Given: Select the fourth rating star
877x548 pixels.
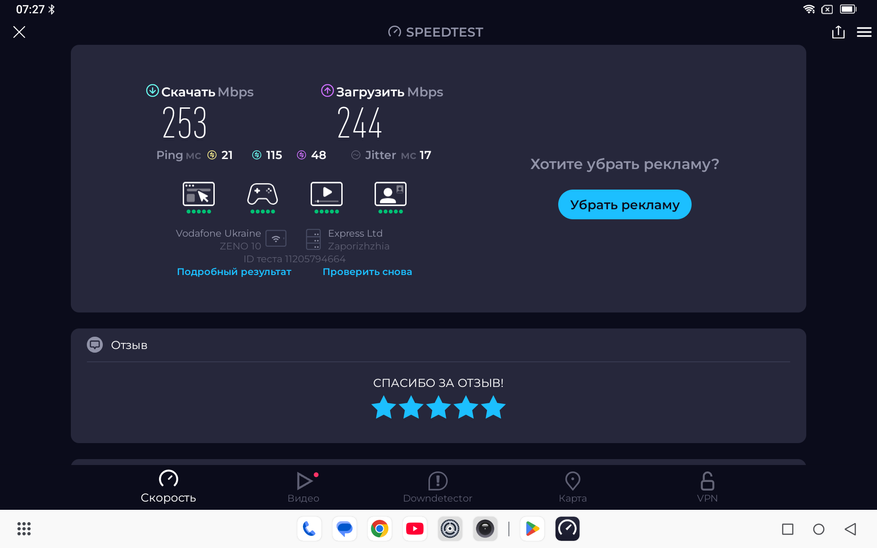Looking at the screenshot, I should (466, 407).
